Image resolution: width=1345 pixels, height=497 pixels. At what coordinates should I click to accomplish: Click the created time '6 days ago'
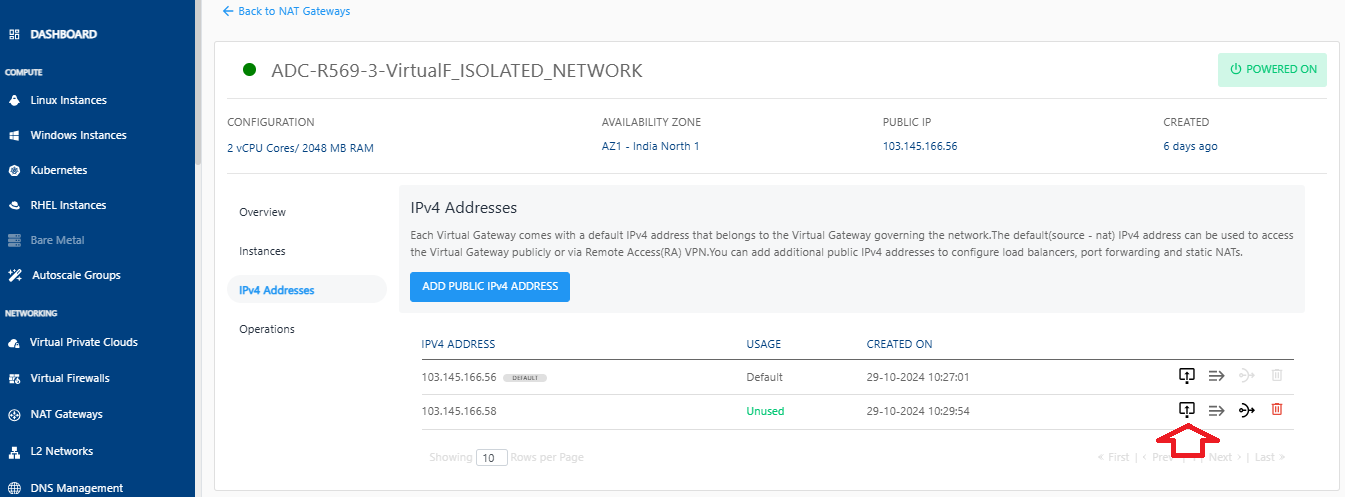[1190, 146]
